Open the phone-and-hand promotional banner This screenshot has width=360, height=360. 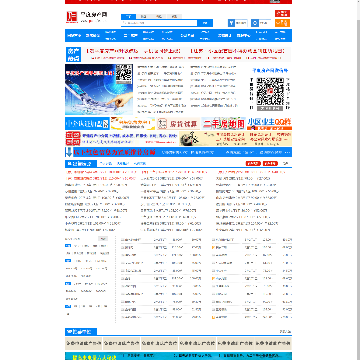click(x=99, y=90)
